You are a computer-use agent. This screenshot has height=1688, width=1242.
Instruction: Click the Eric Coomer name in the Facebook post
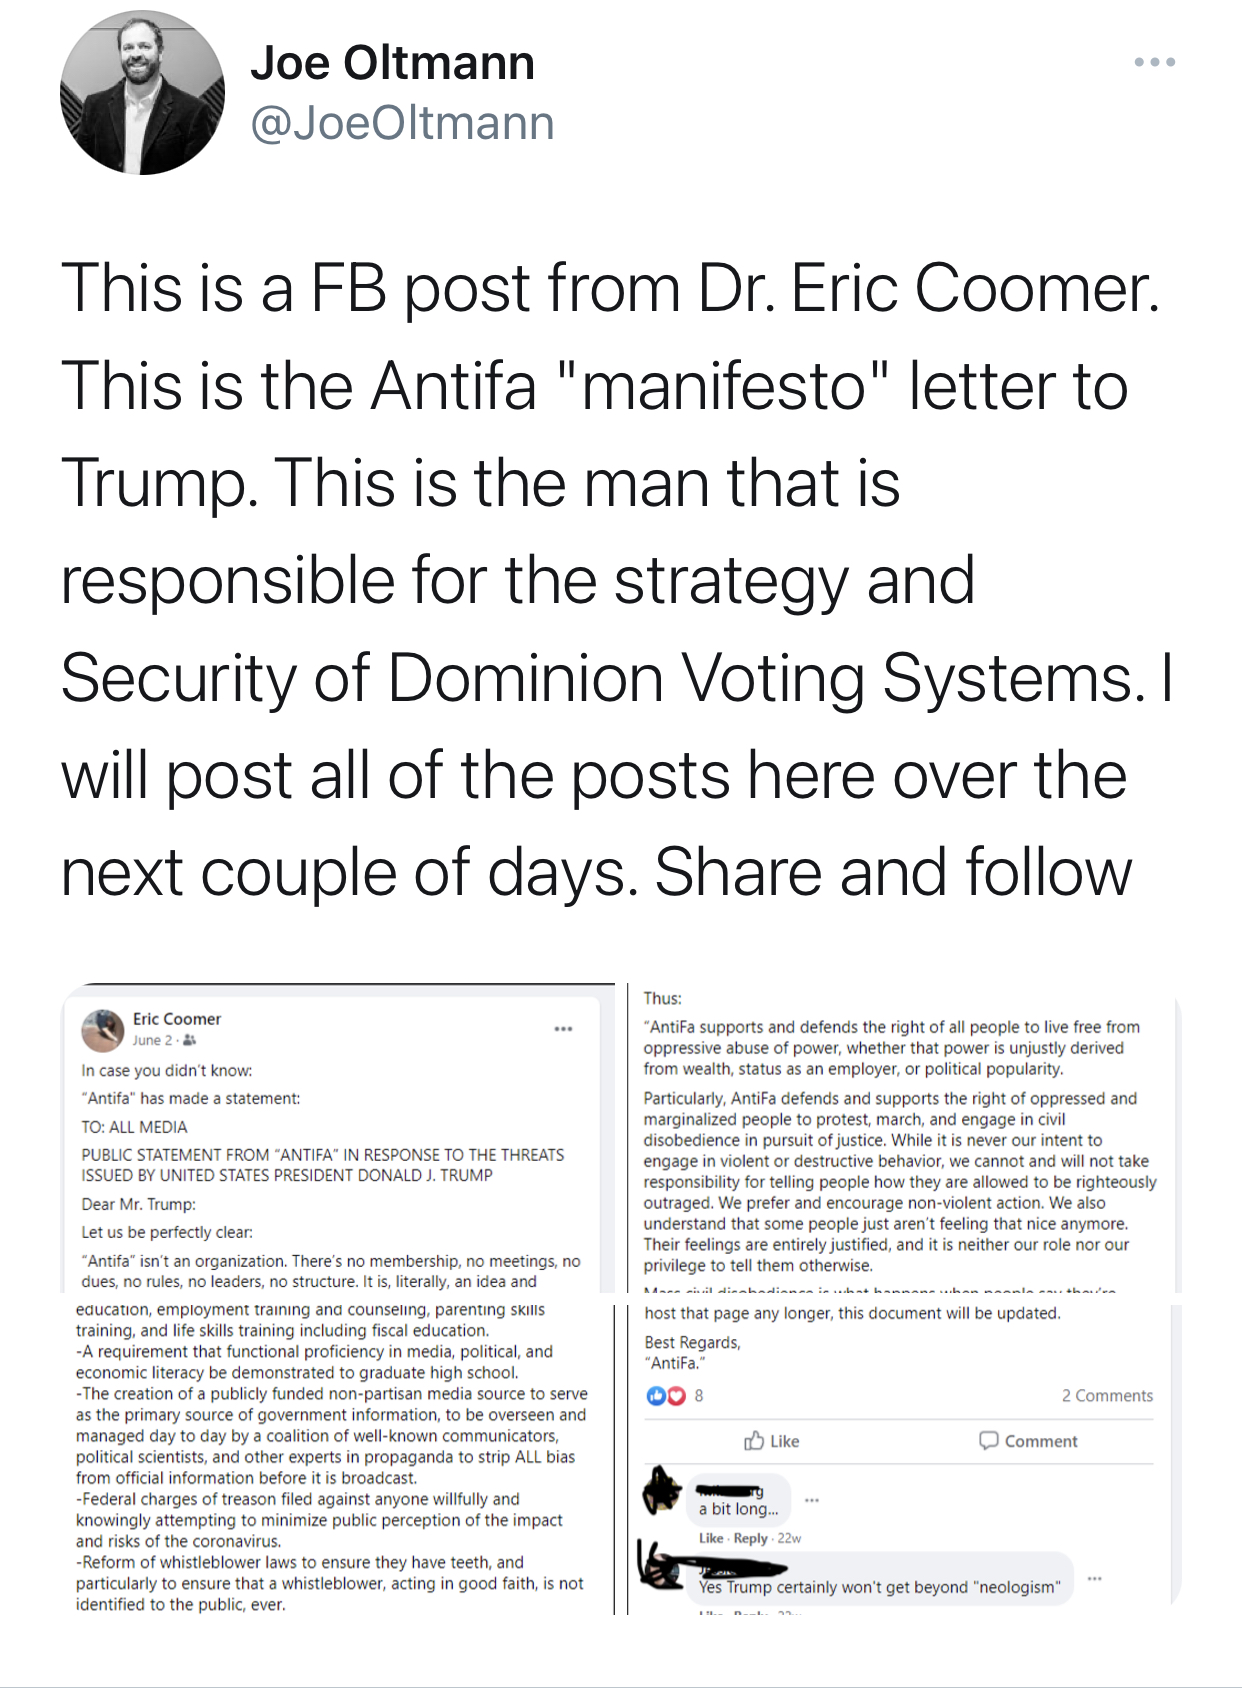(x=177, y=1019)
